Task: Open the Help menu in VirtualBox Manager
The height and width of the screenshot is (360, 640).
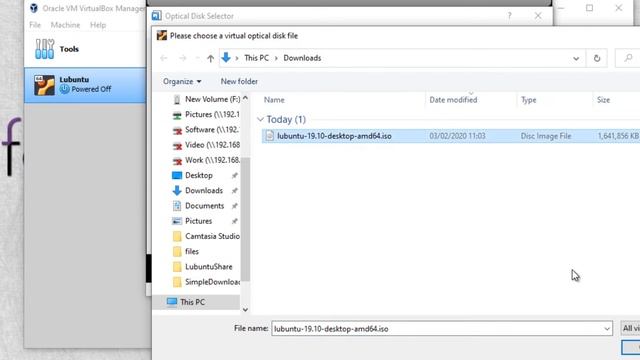Action: tap(98, 25)
